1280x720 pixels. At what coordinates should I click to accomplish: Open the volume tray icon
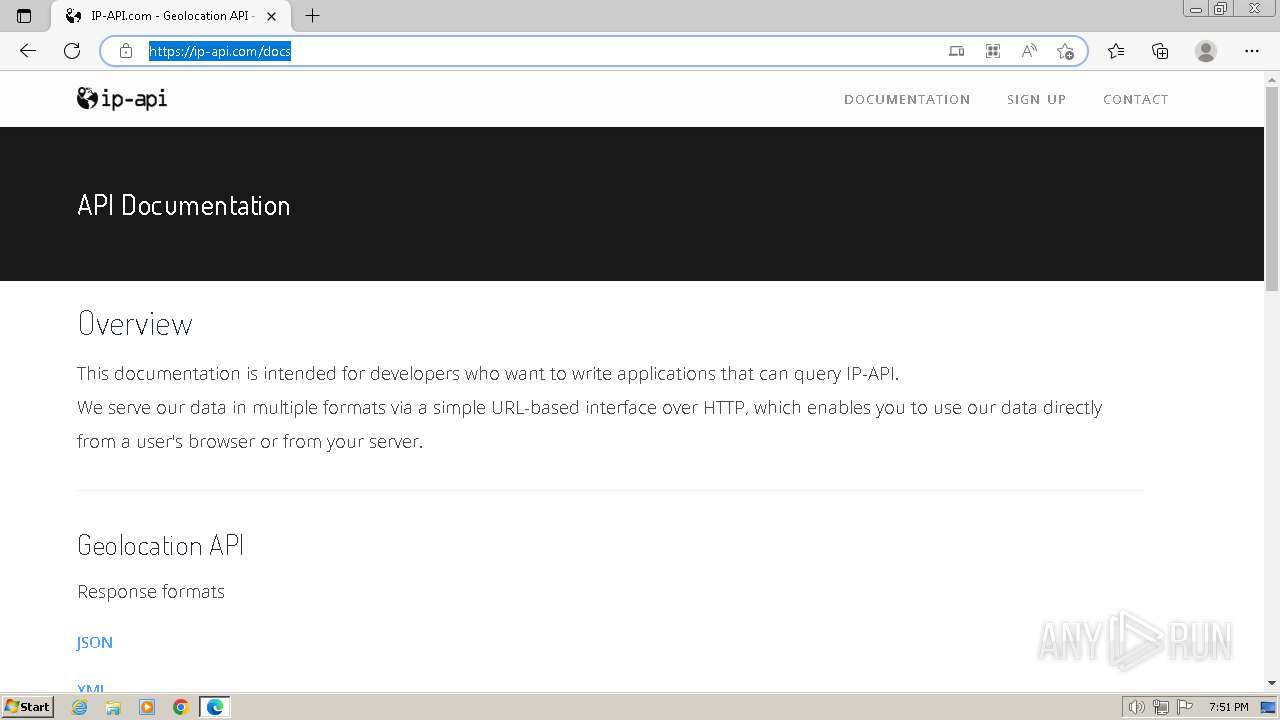point(1136,707)
